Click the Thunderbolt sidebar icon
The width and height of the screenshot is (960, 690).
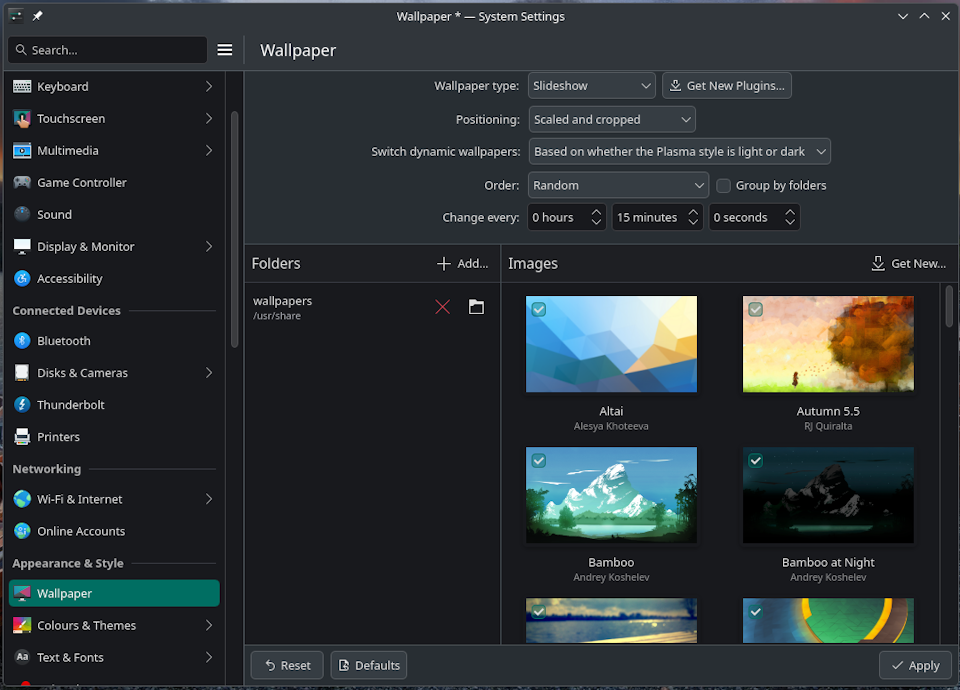[22, 405]
